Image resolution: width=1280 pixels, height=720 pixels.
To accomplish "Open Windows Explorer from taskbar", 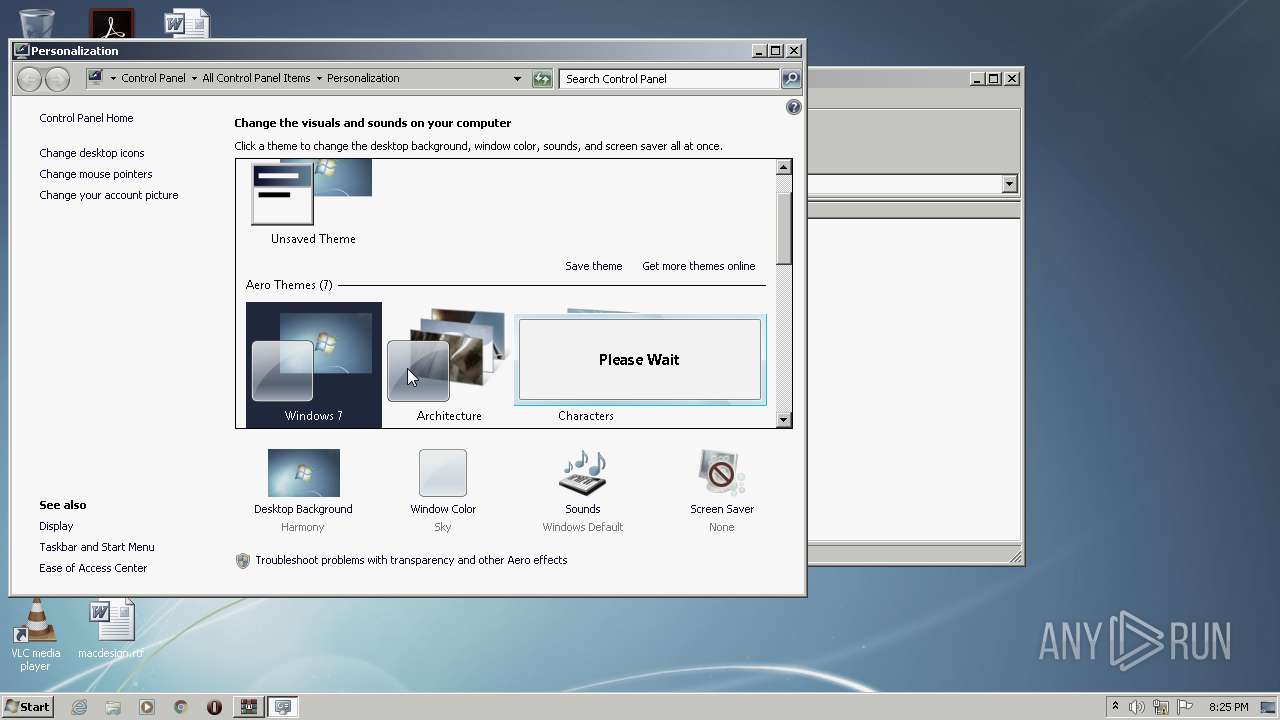I will coord(113,707).
